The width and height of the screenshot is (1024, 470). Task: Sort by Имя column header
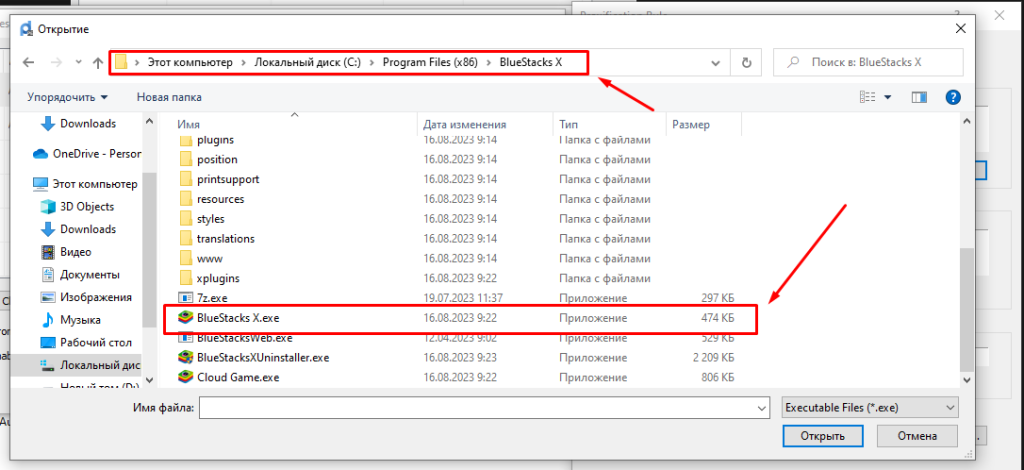tap(189, 124)
